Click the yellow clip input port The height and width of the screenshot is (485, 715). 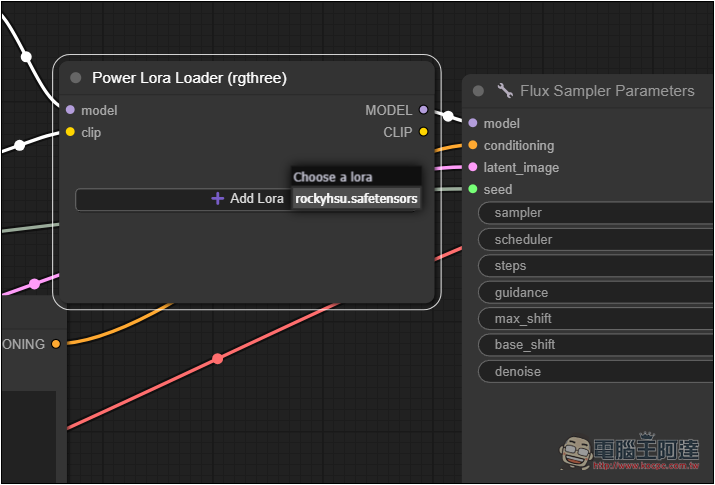[x=70, y=132]
